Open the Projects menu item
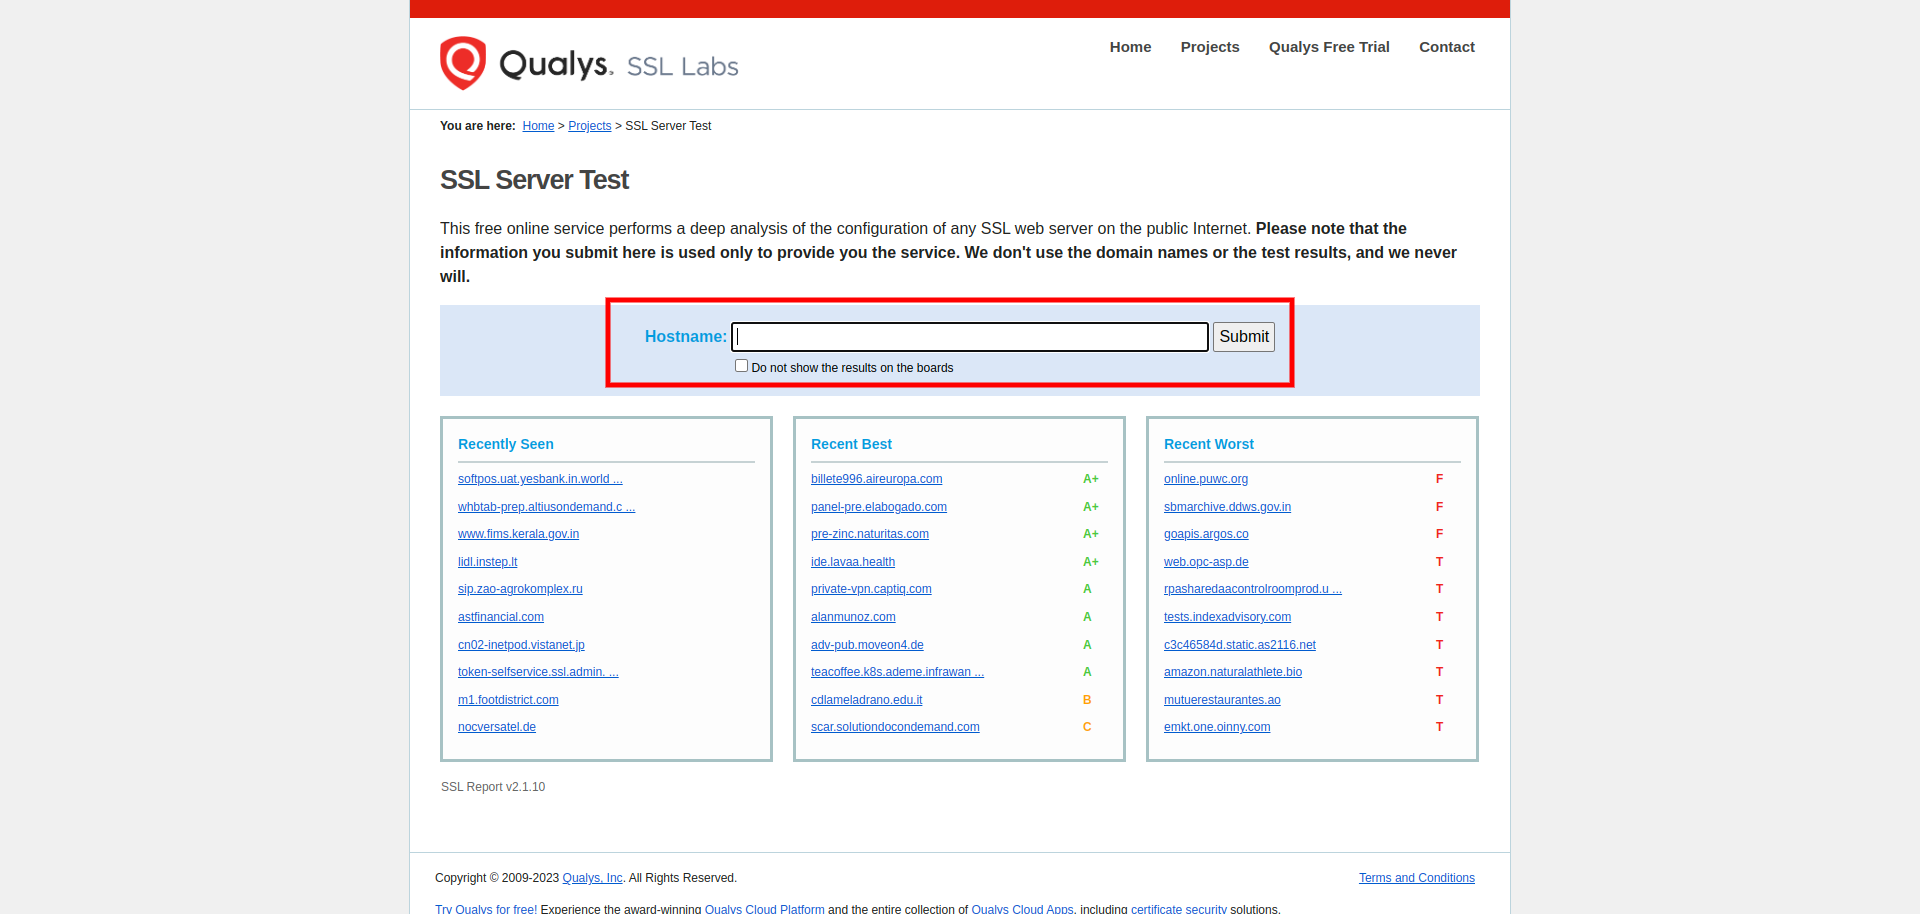Image resolution: width=1920 pixels, height=914 pixels. click(x=1210, y=47)
